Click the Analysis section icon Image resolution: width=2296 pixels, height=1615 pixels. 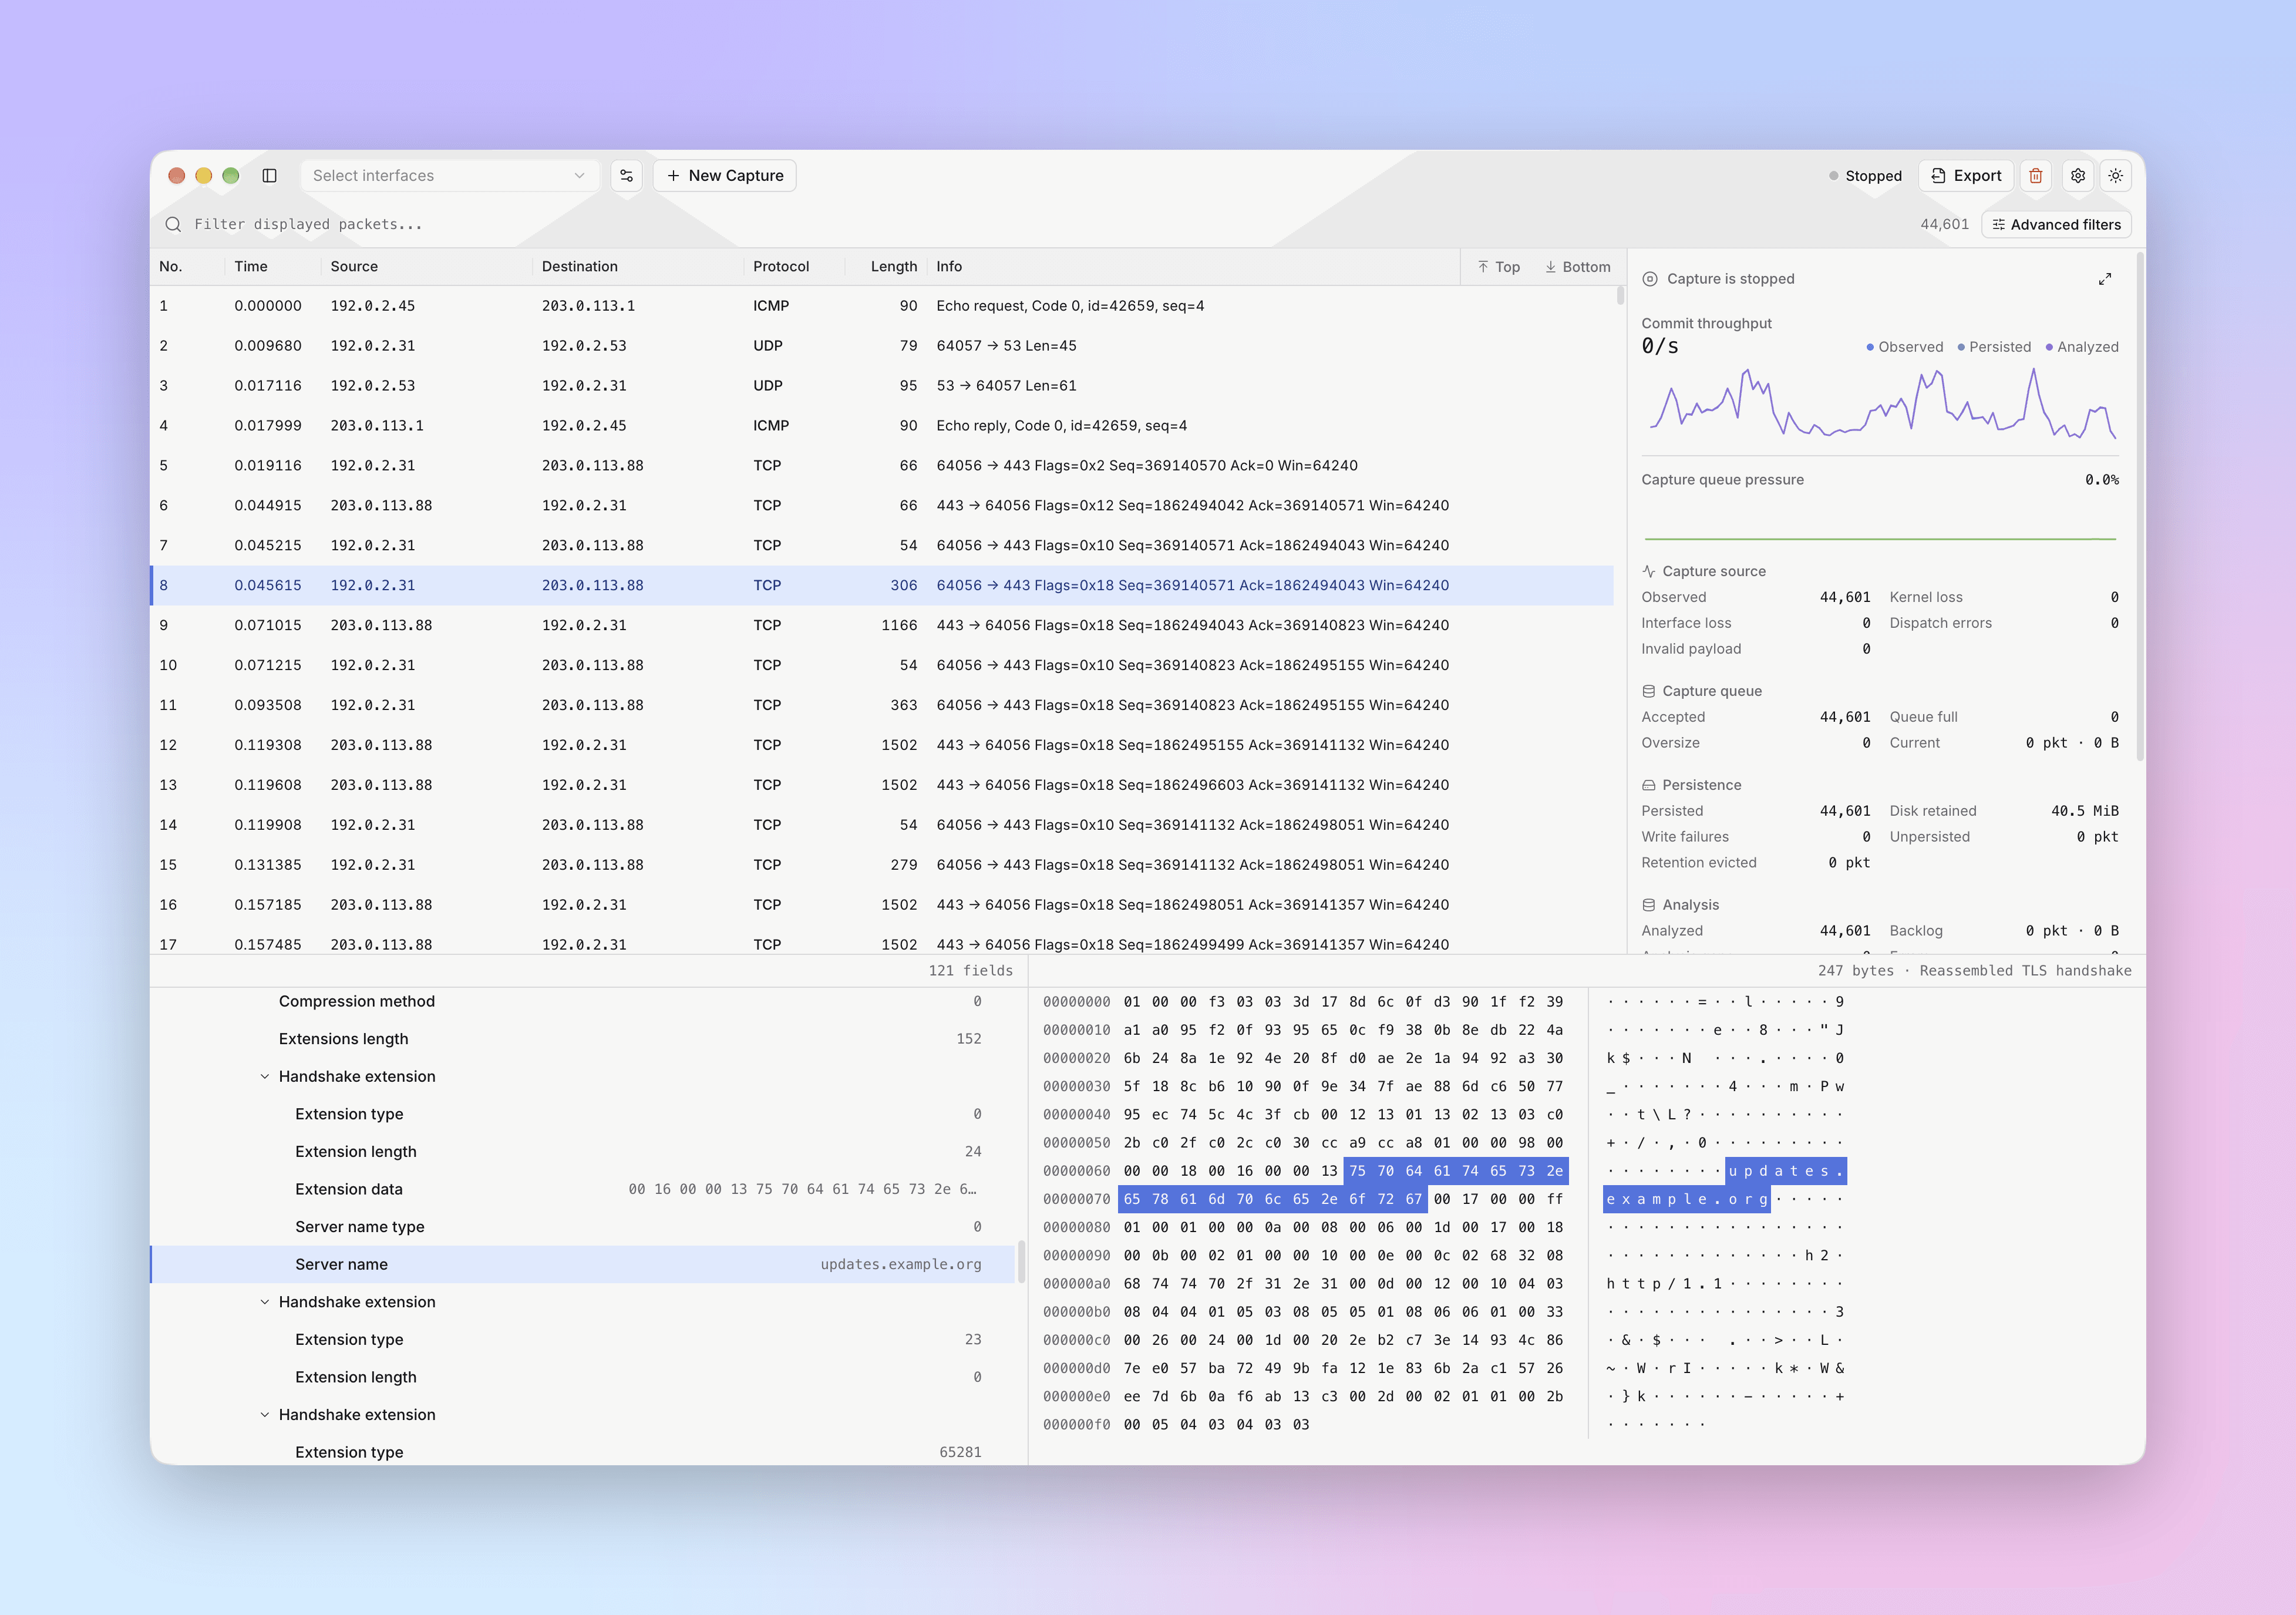1649,905
